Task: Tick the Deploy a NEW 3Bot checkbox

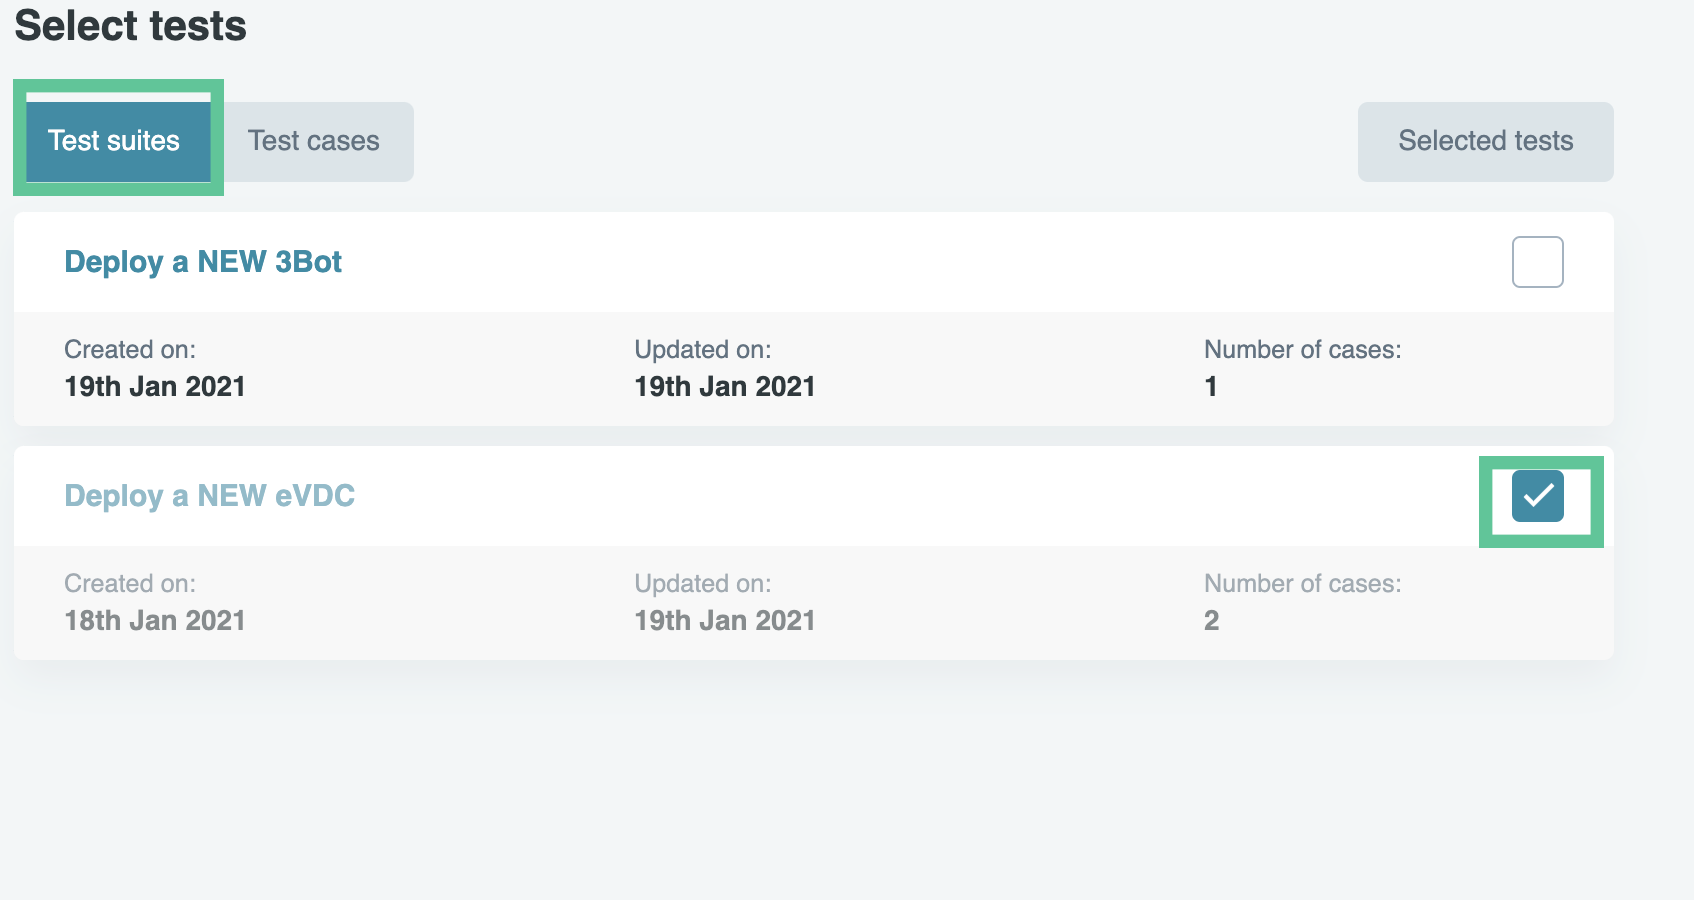Action: point(1537,262)
